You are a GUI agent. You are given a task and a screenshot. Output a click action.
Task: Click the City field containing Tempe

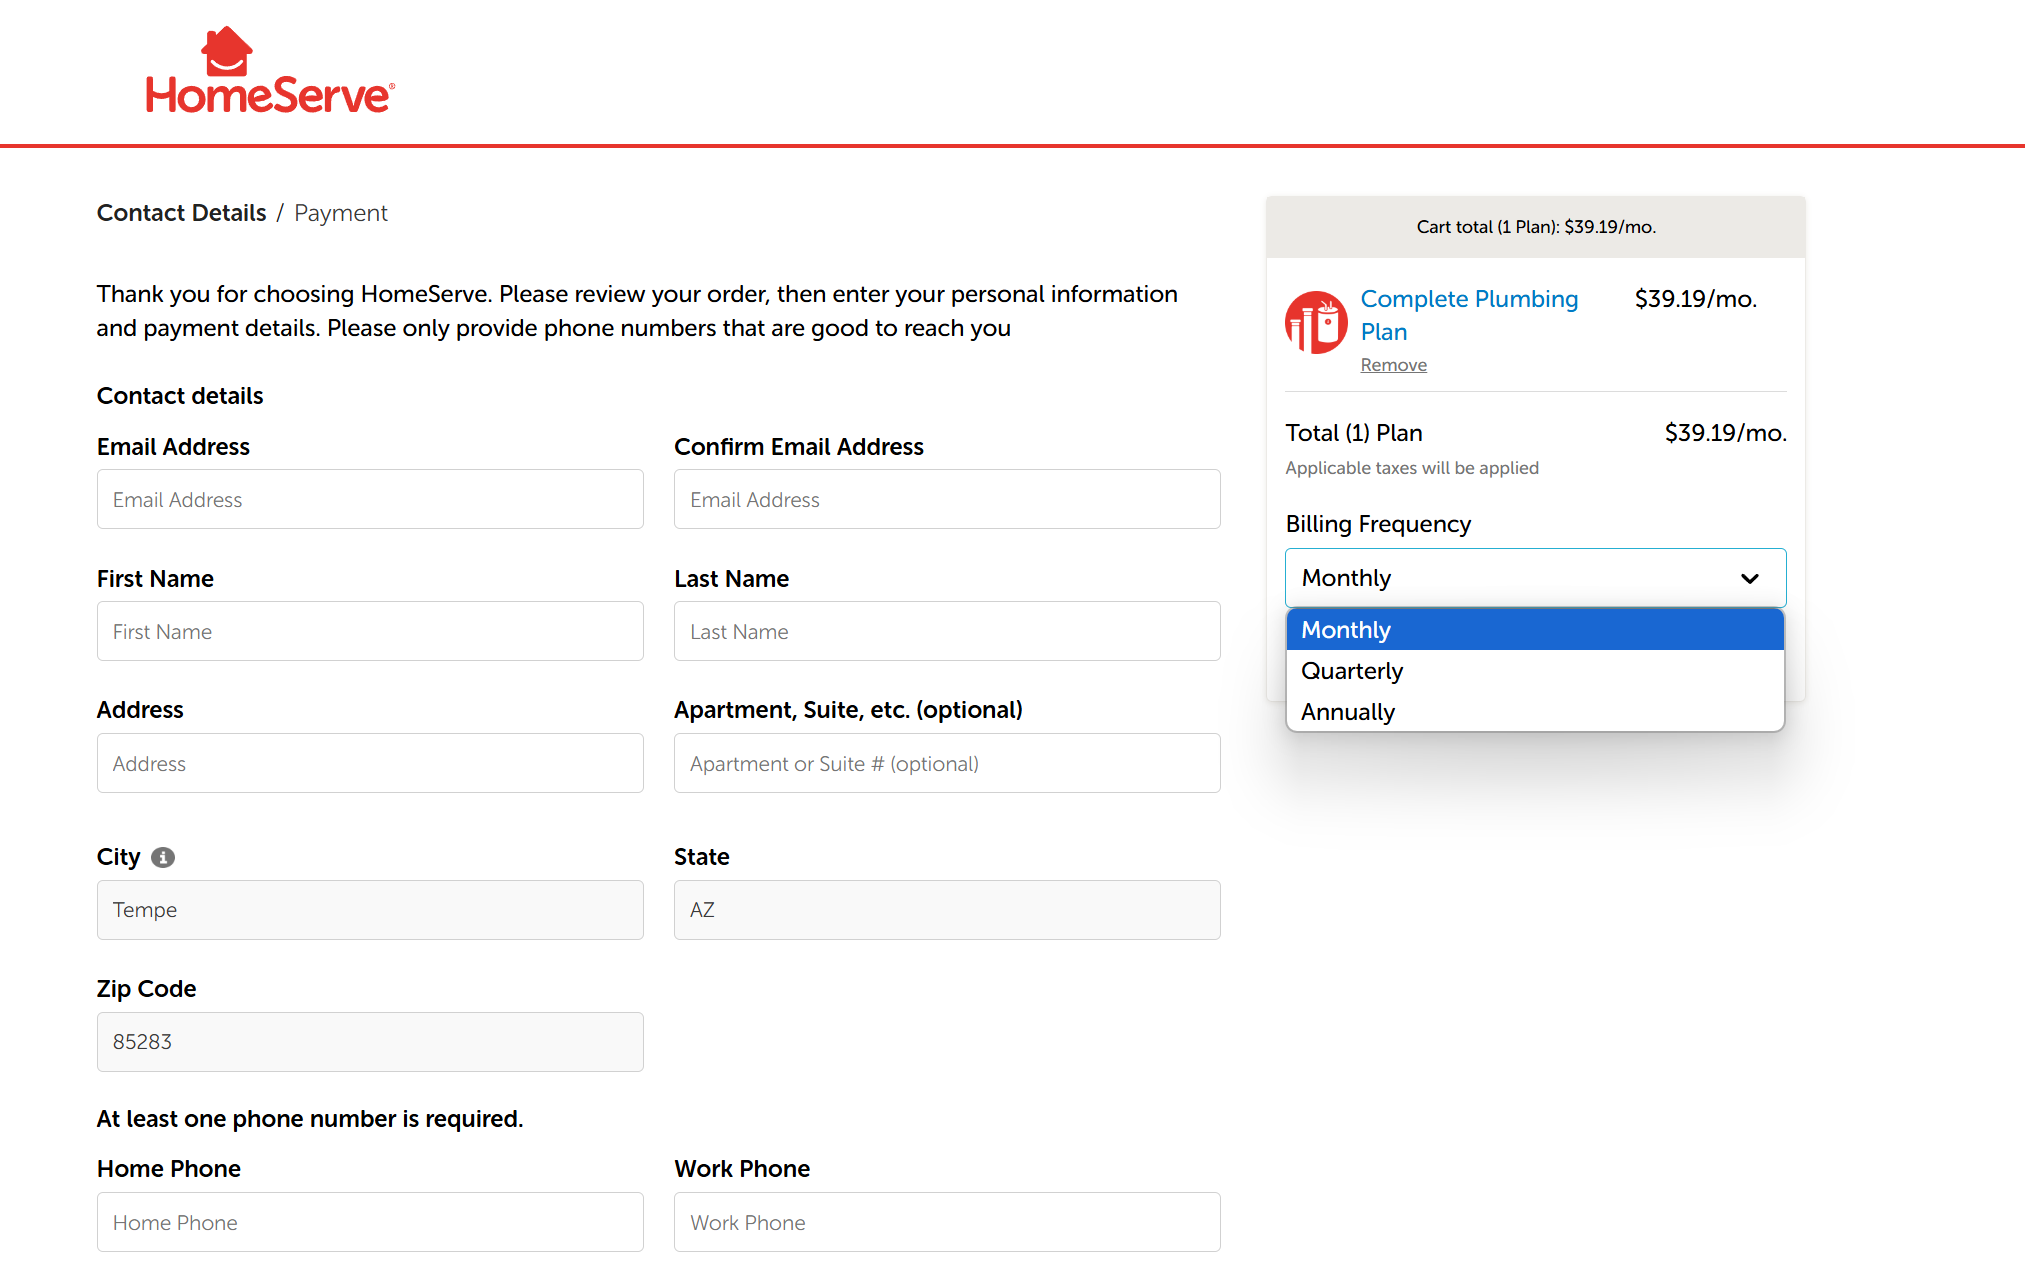370,910
